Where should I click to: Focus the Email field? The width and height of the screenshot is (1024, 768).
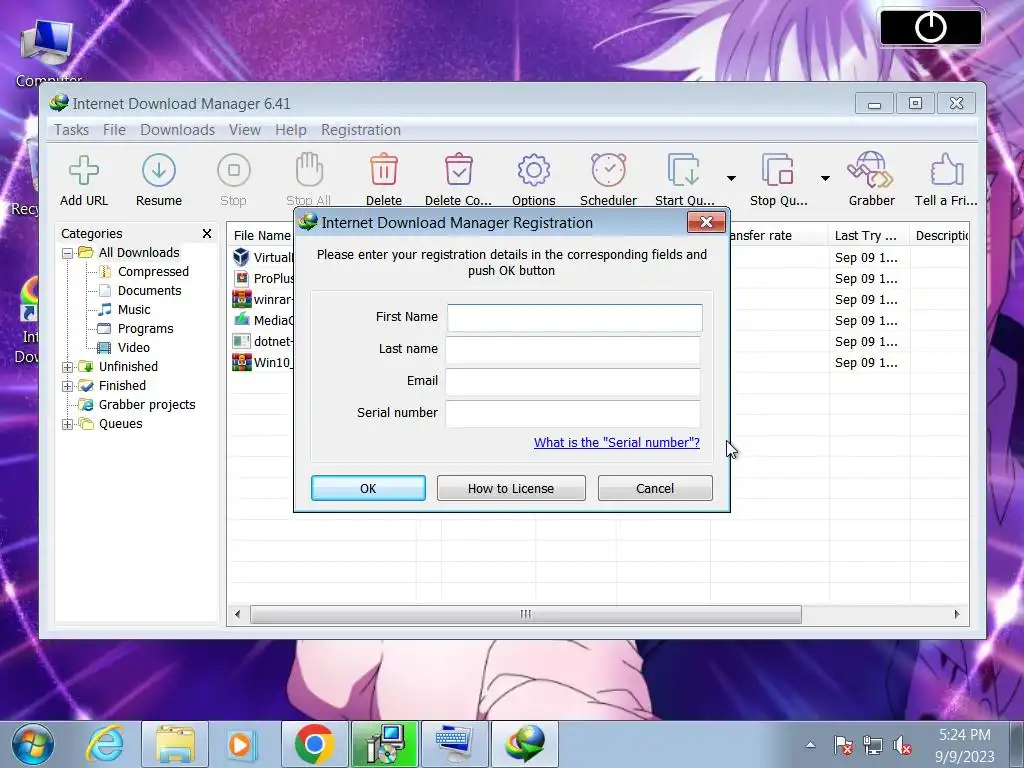pos(573,381)
